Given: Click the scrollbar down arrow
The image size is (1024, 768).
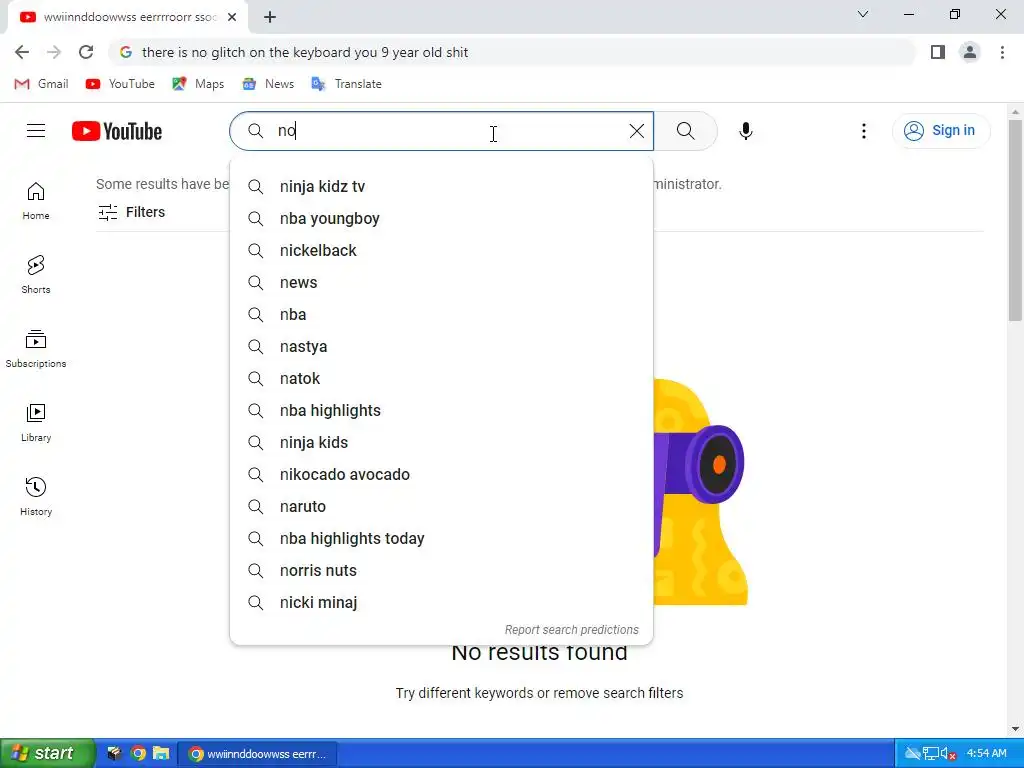Looking at the screenshot, I should point(1015,729).
